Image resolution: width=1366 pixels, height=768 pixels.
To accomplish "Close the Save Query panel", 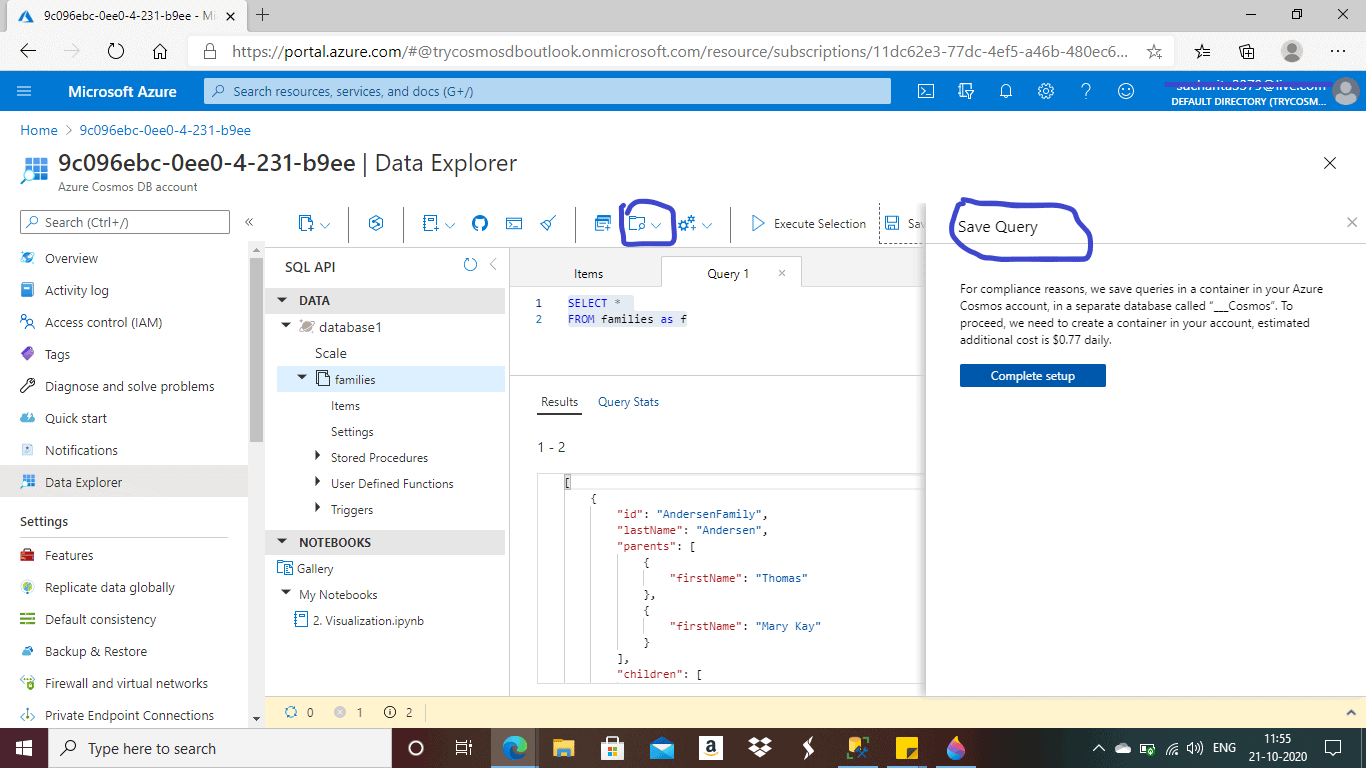I will point(1352,222).
